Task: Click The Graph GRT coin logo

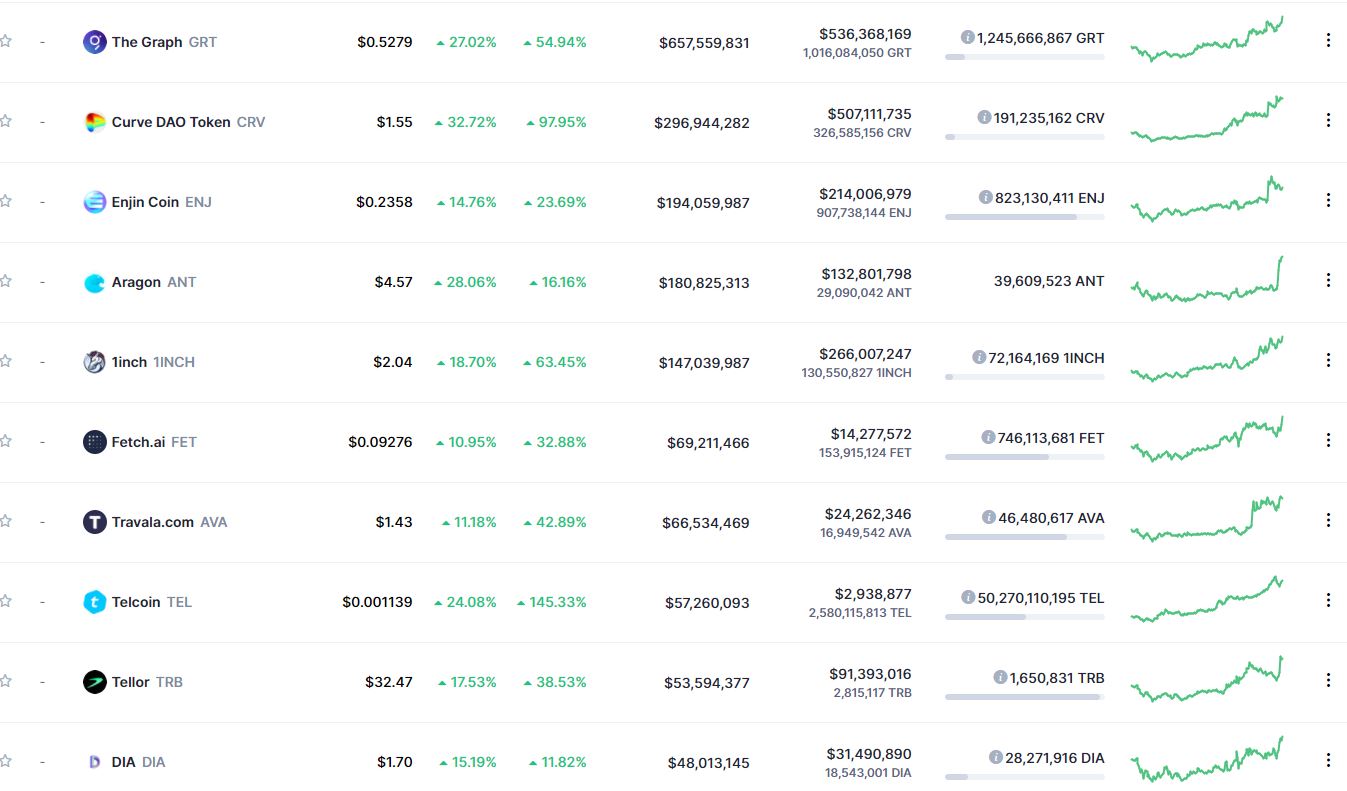Action: [94, 42]
